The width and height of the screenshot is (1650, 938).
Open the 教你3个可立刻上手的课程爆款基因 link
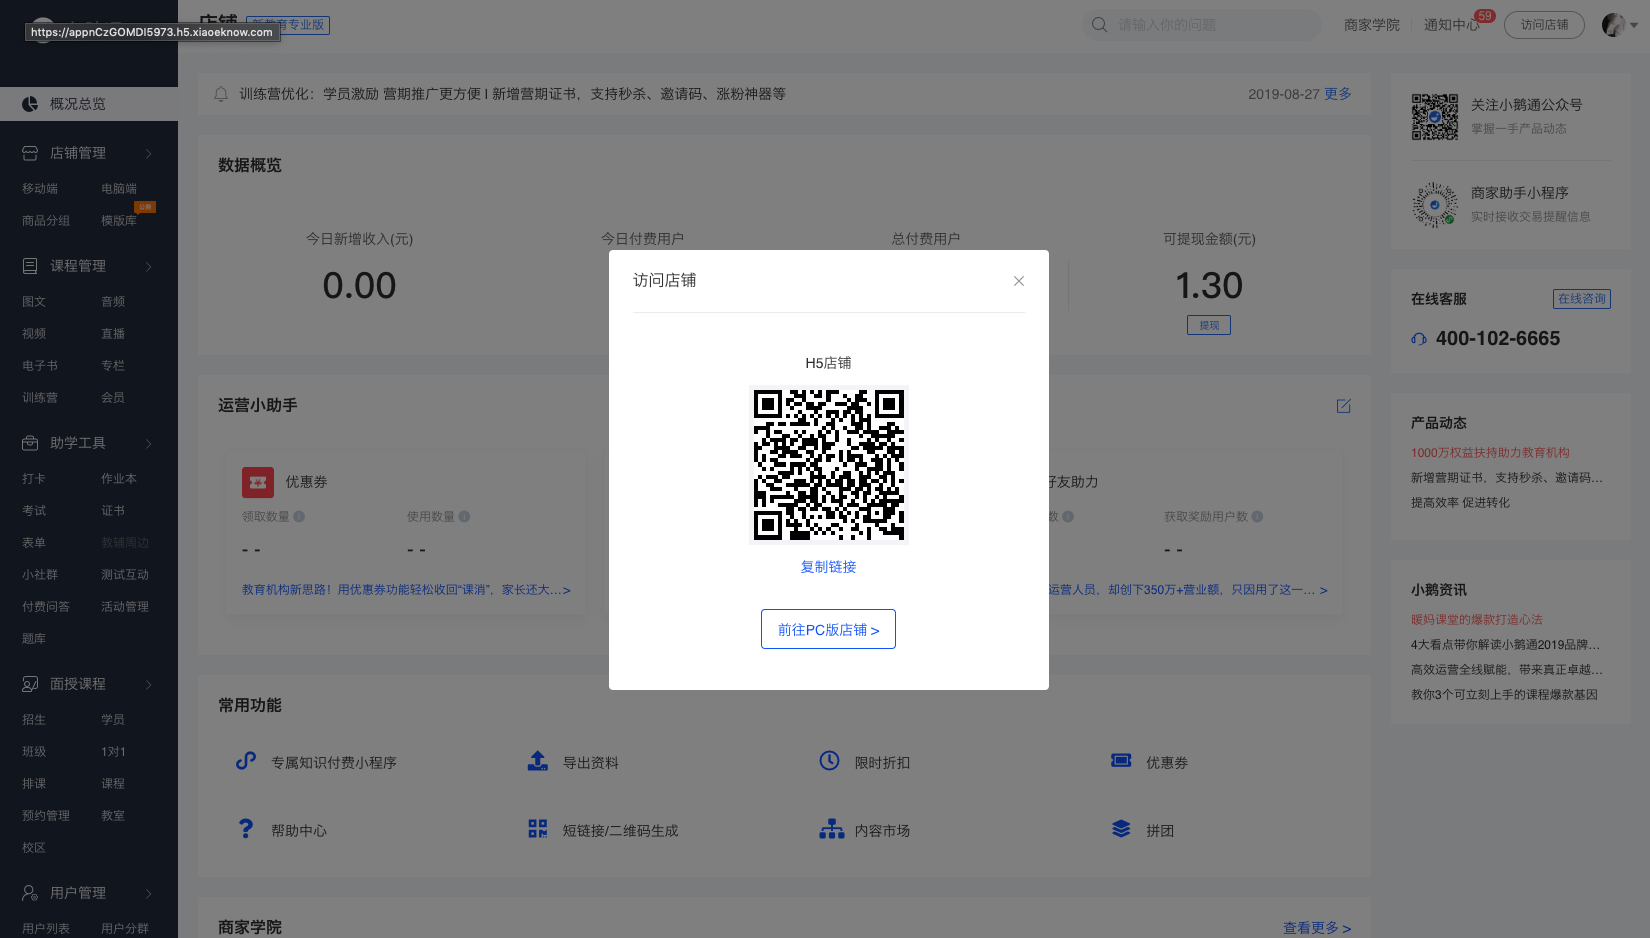coord(1504,695)
